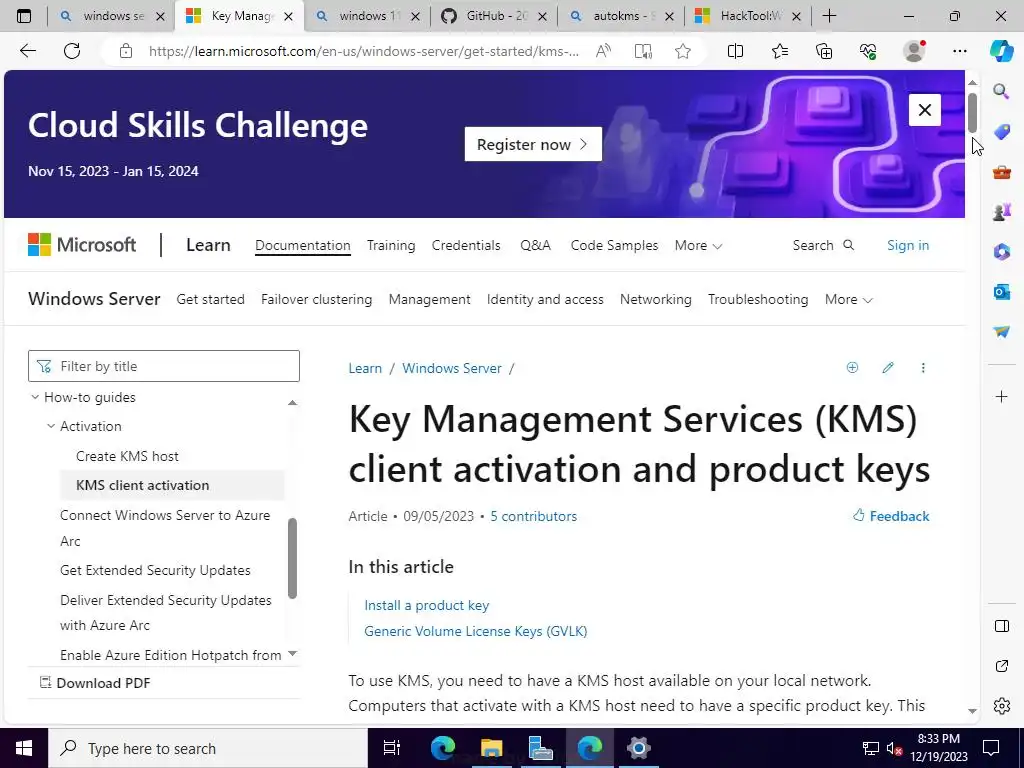The image size is (1024, 768).
Task: Open the Code Samples nav item
Action: pos(614,246)
